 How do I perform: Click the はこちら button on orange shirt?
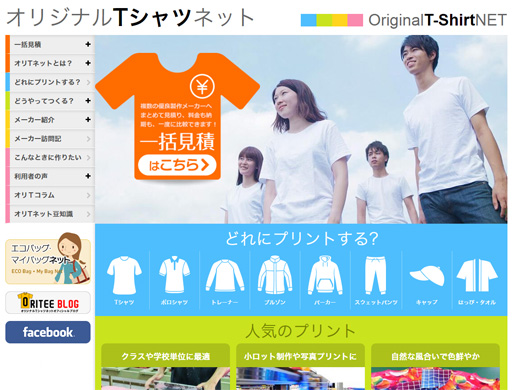(x=177, y=165)
